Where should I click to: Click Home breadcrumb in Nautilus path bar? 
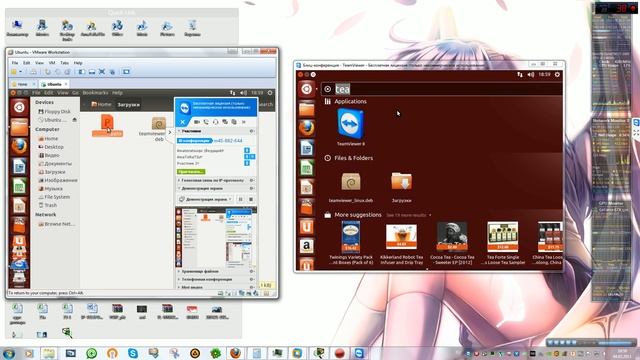pos(101,104)
